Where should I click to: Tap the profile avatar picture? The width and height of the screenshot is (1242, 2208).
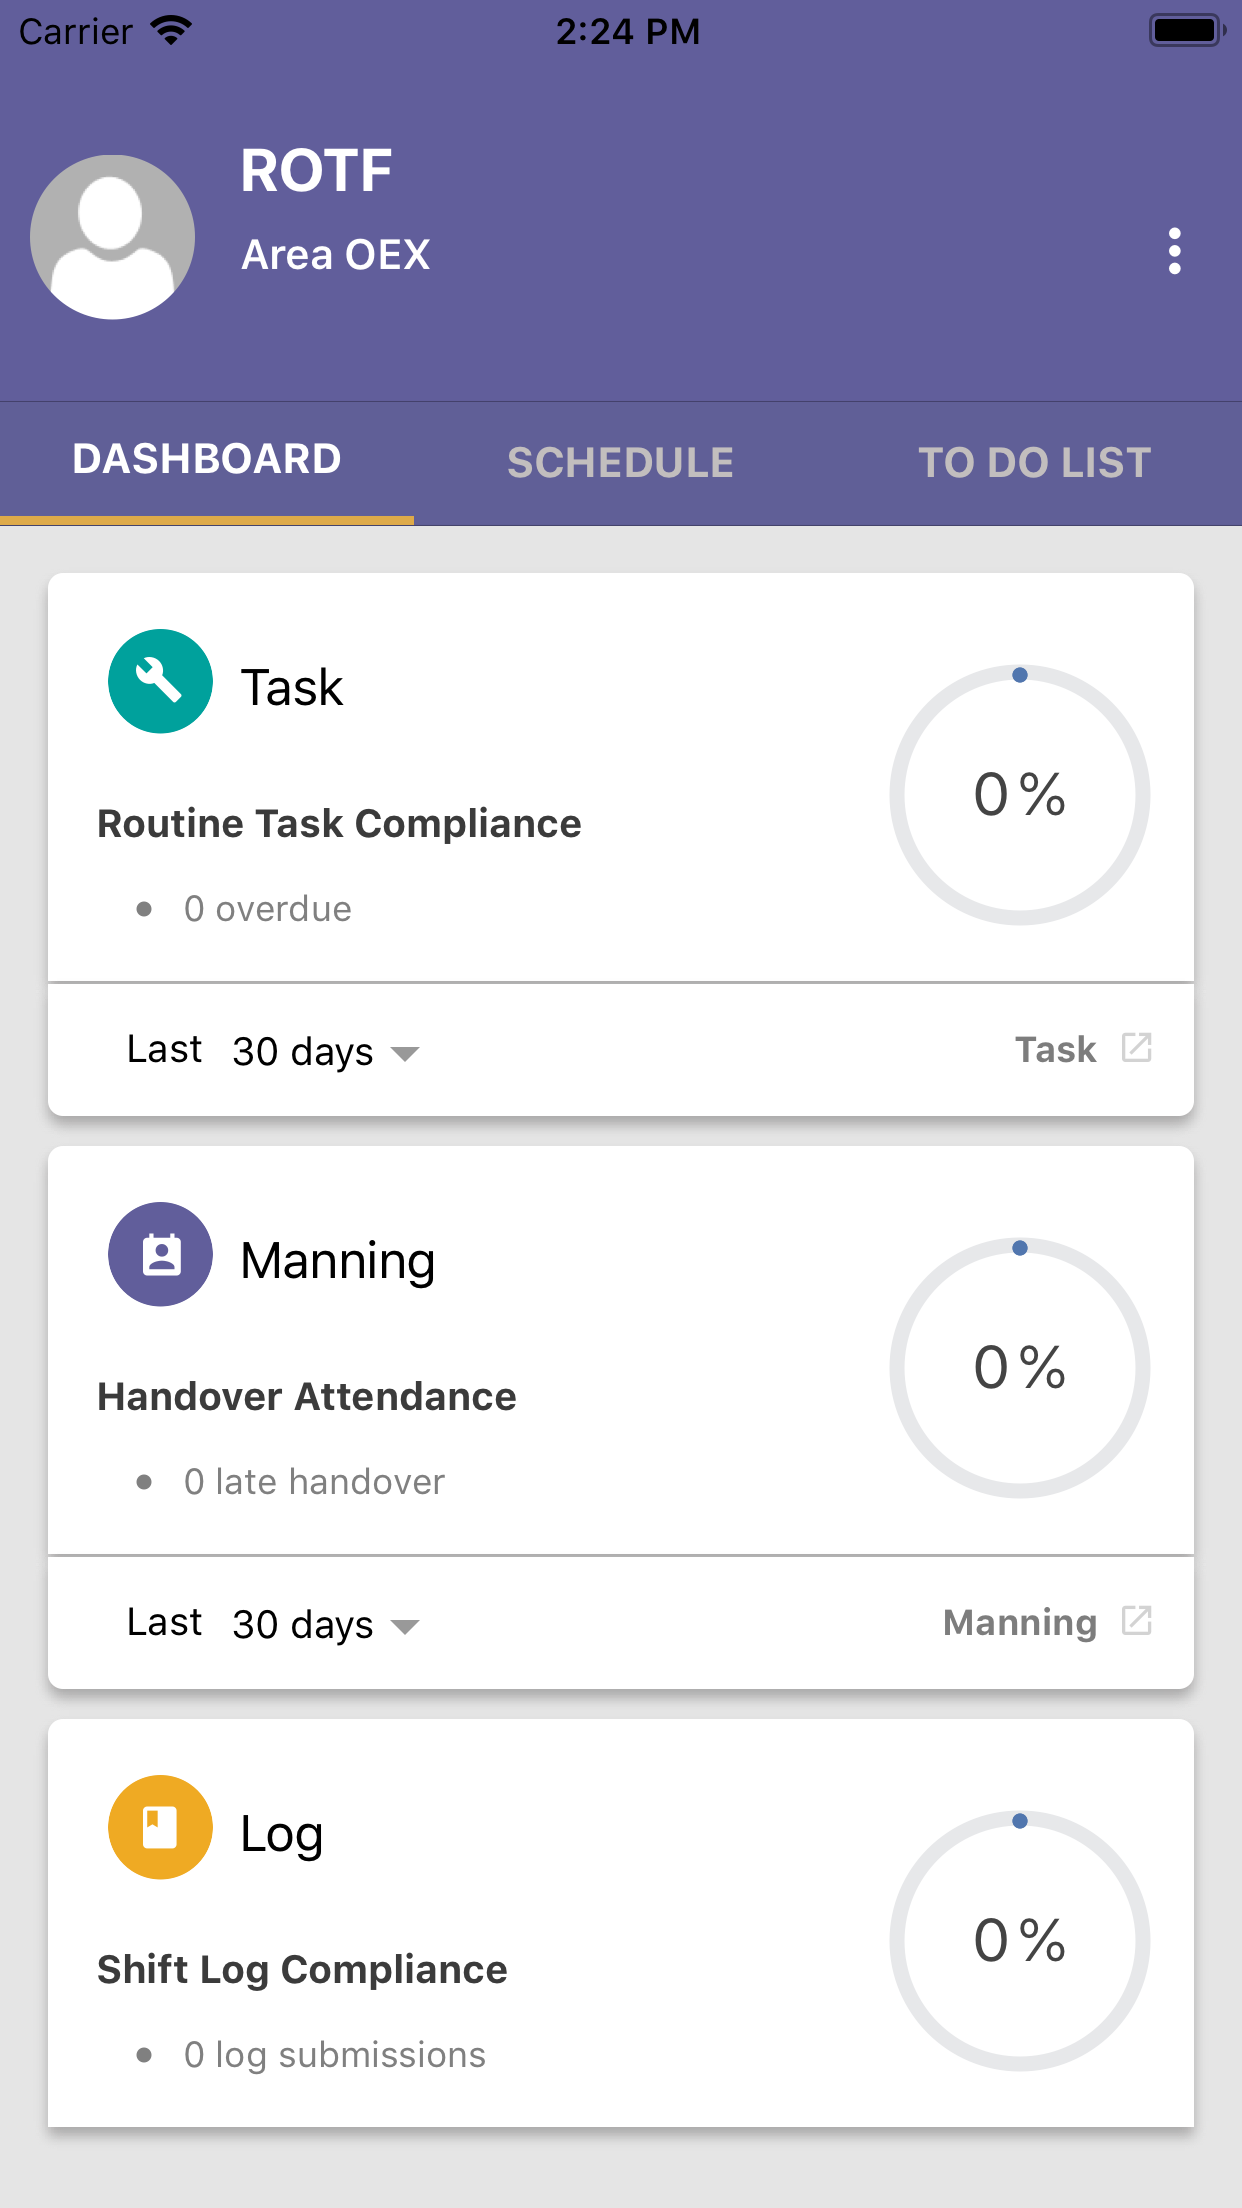point(112,237)
